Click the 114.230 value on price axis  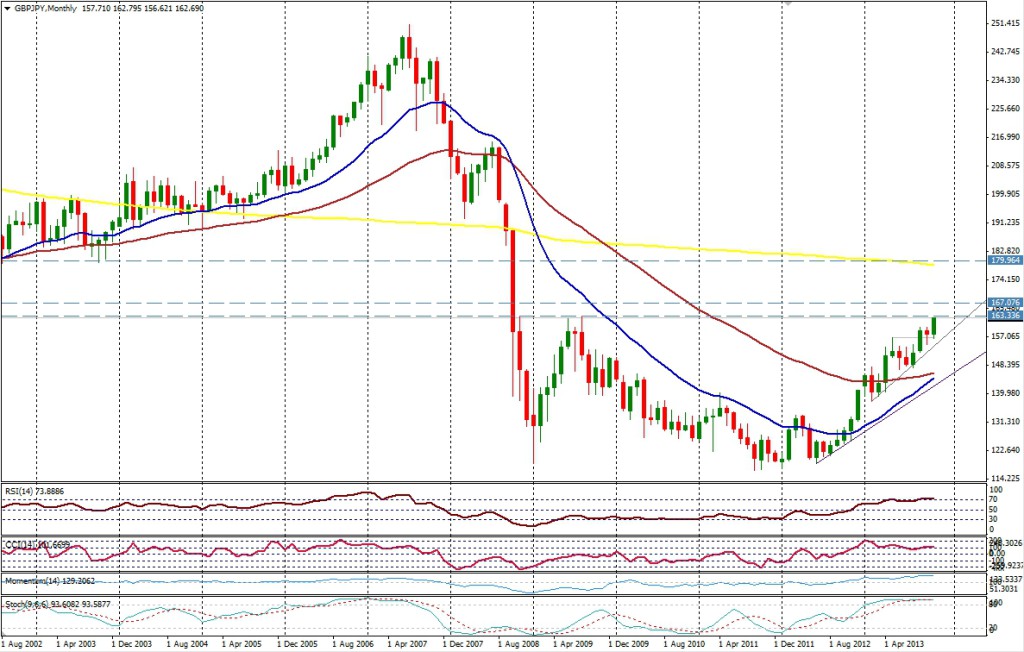click(x=1003, y=478)
